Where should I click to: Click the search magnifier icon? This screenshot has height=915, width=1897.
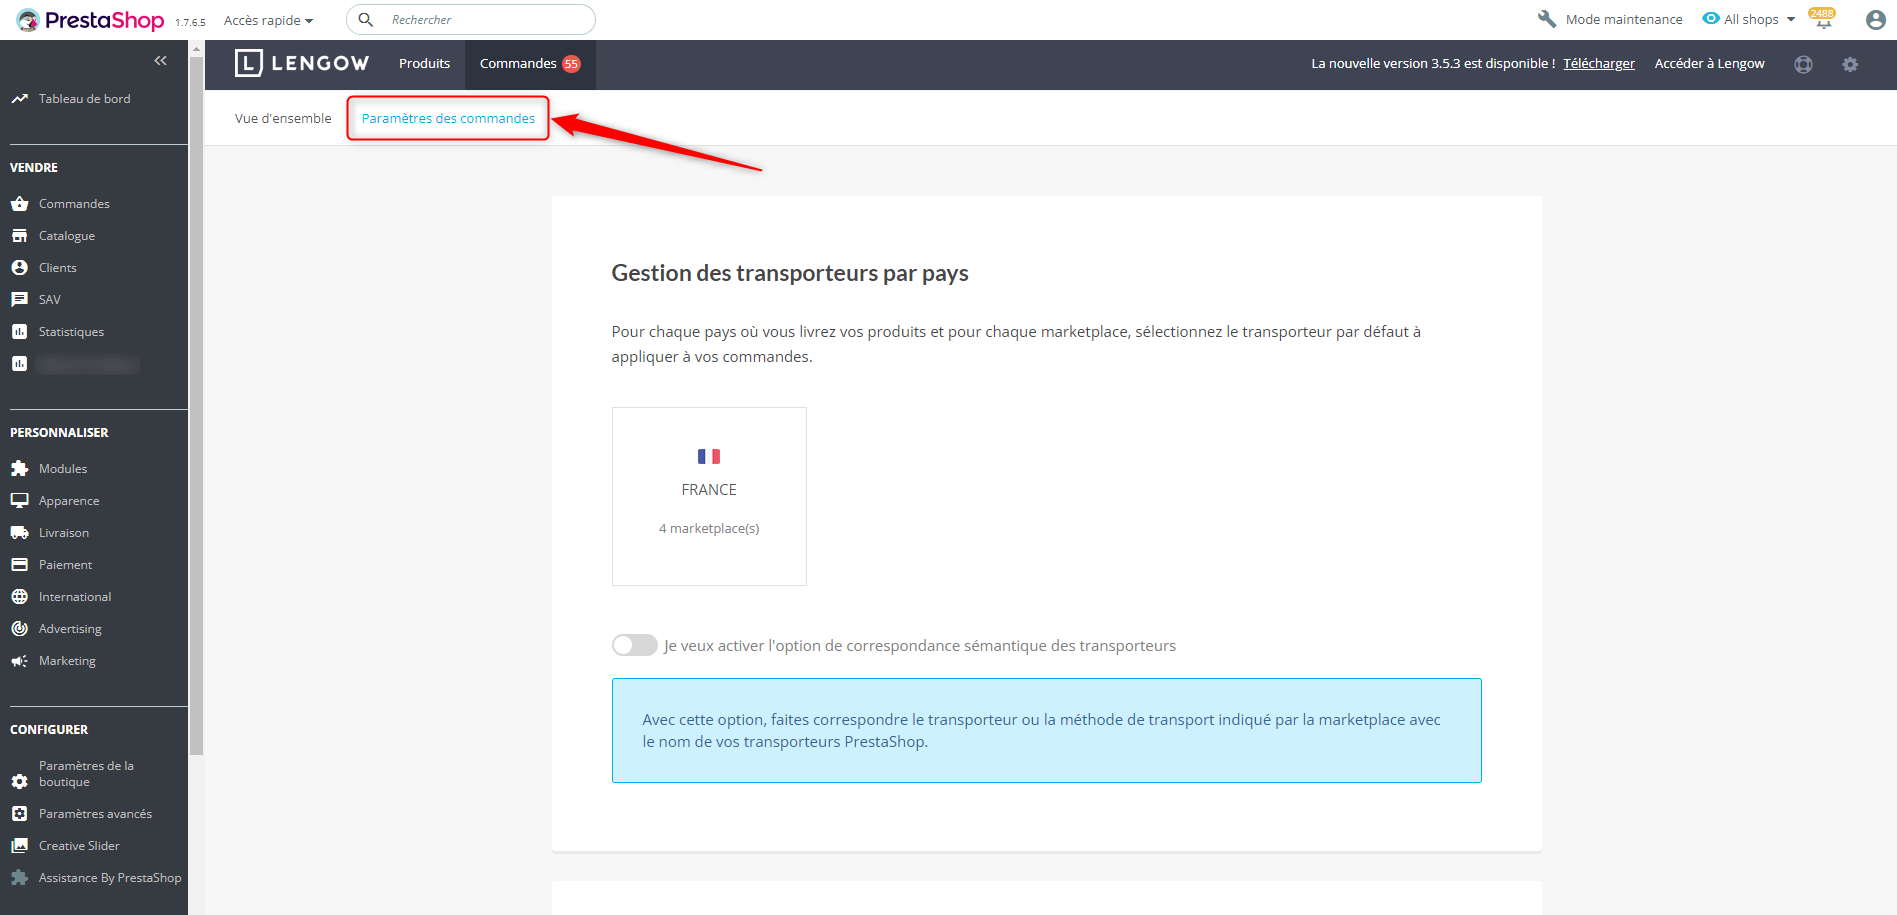point(366,19)
